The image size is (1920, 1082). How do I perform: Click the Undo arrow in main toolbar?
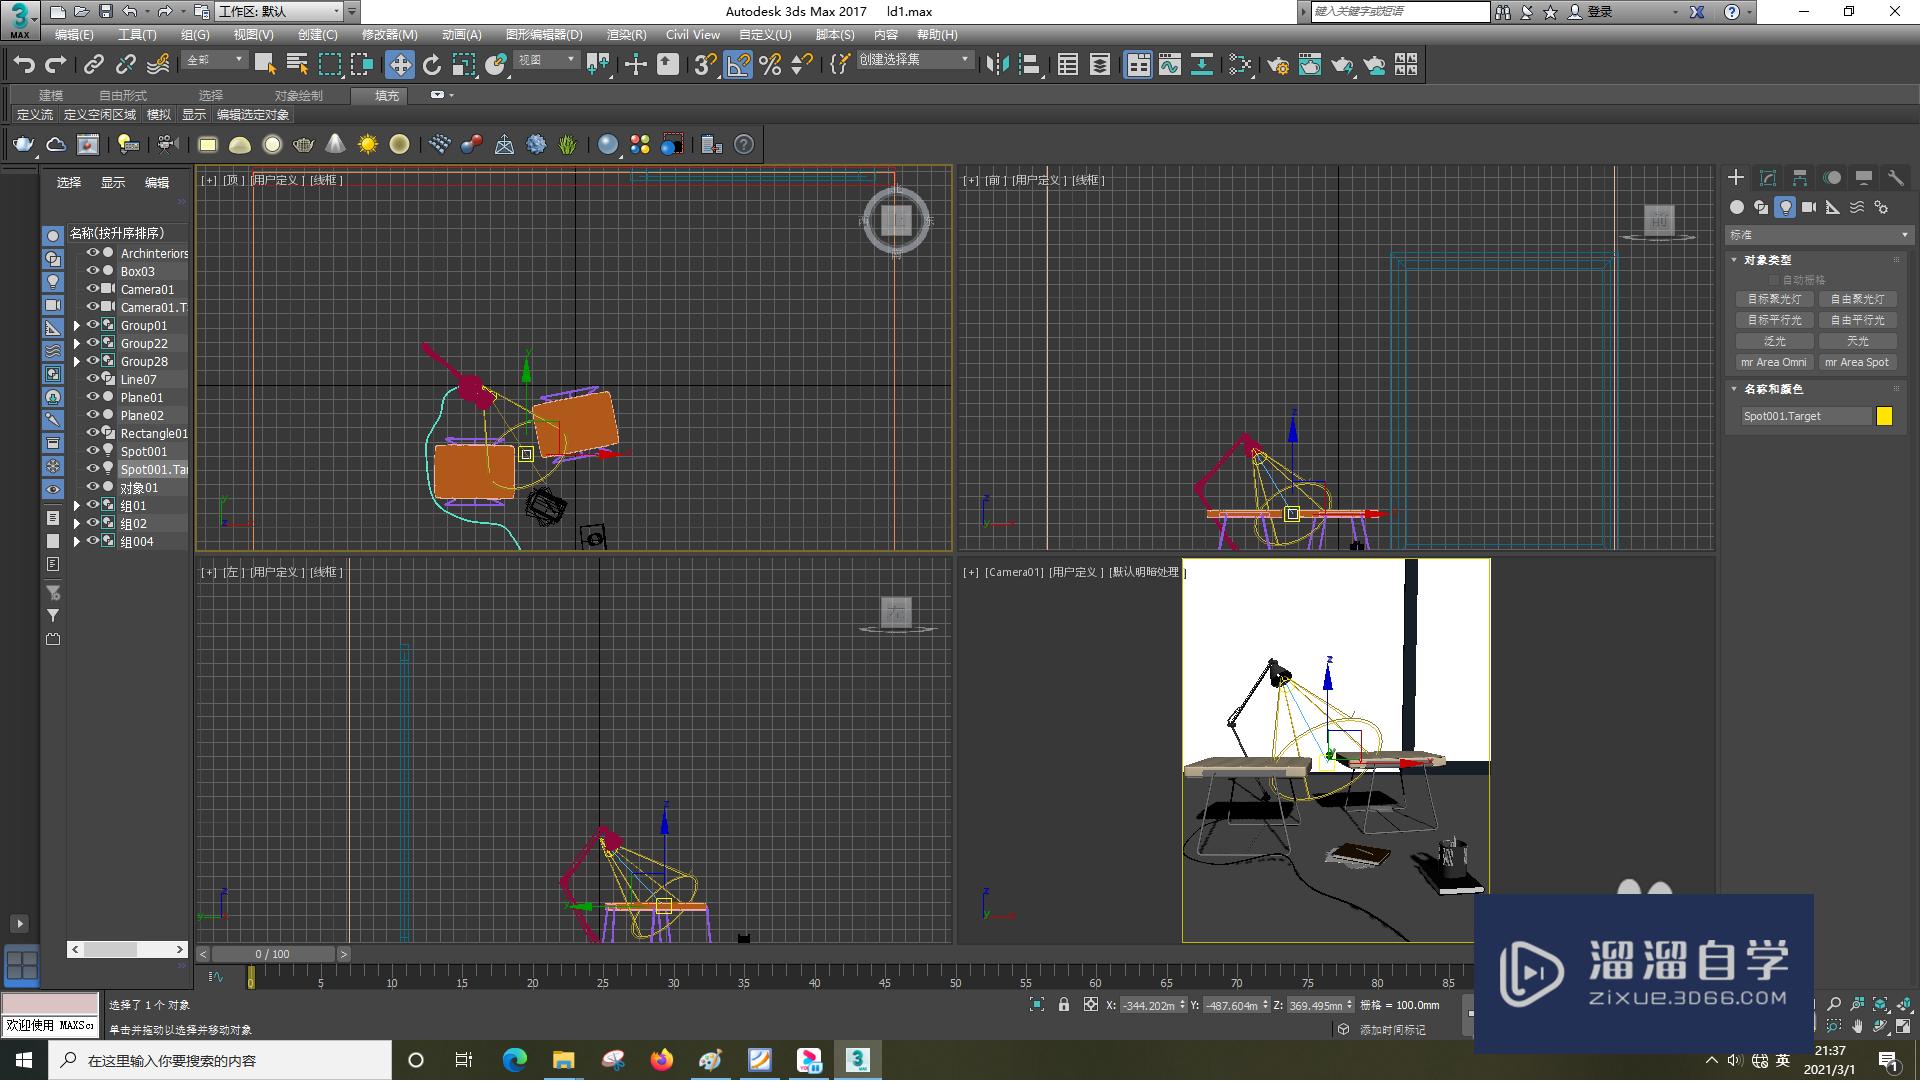24,65
